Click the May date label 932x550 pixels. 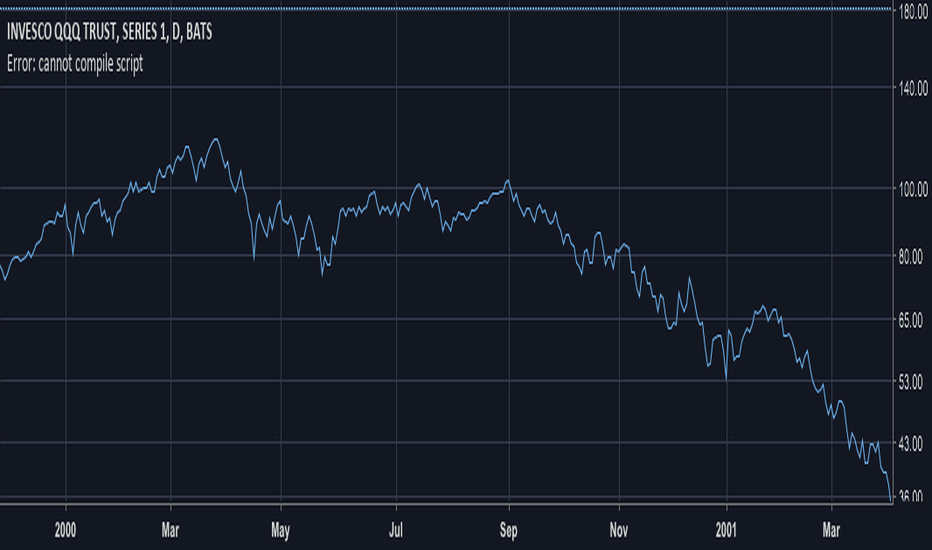pyautogui.click(x=280, y=530)
